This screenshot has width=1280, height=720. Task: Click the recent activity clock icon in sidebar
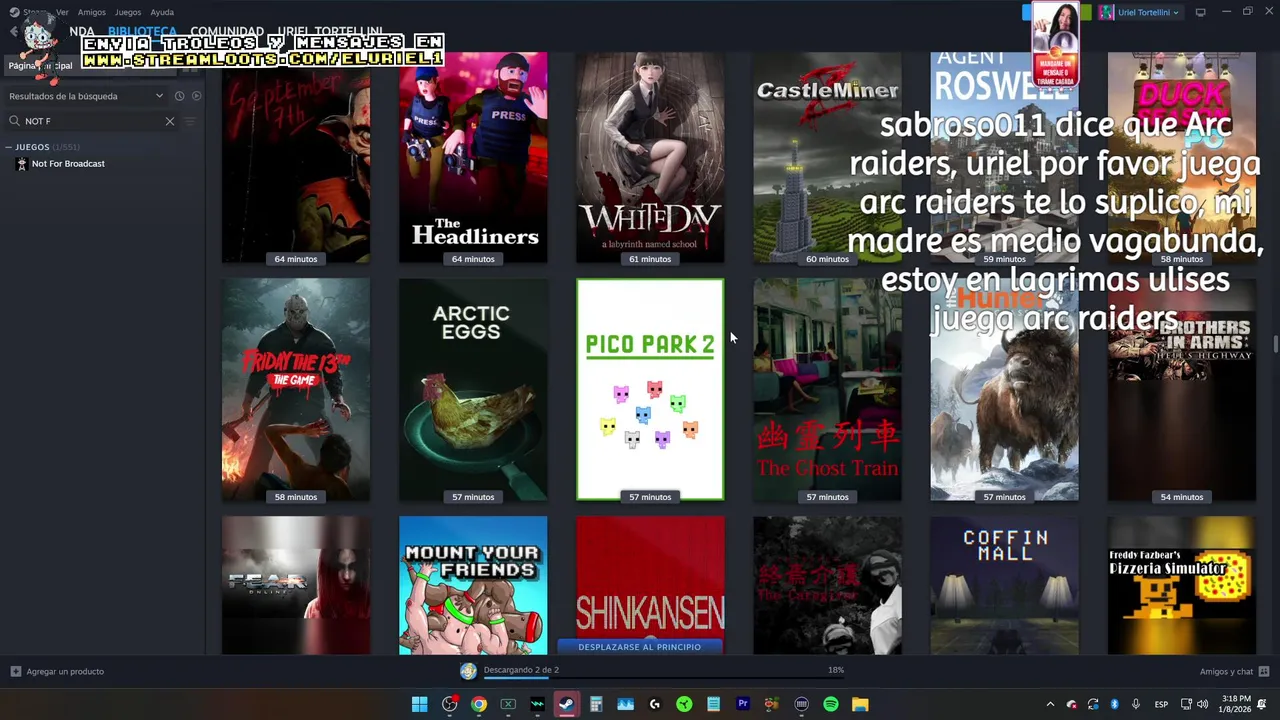click(x=179, y=96)
